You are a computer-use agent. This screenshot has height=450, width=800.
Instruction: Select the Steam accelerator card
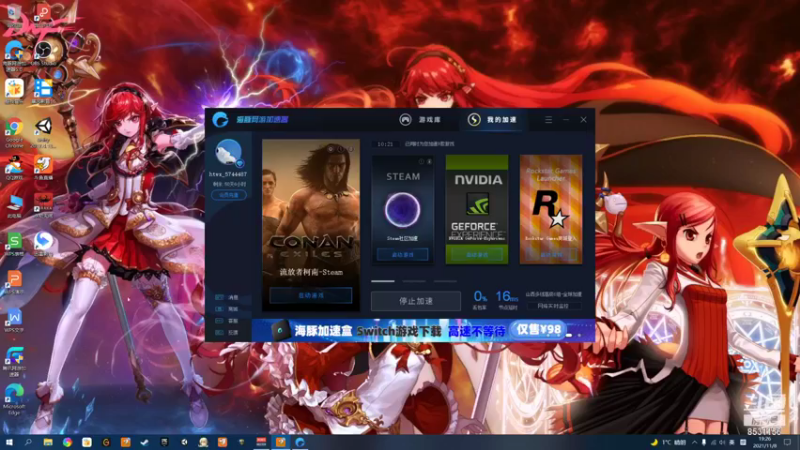(x=403, y=209)
